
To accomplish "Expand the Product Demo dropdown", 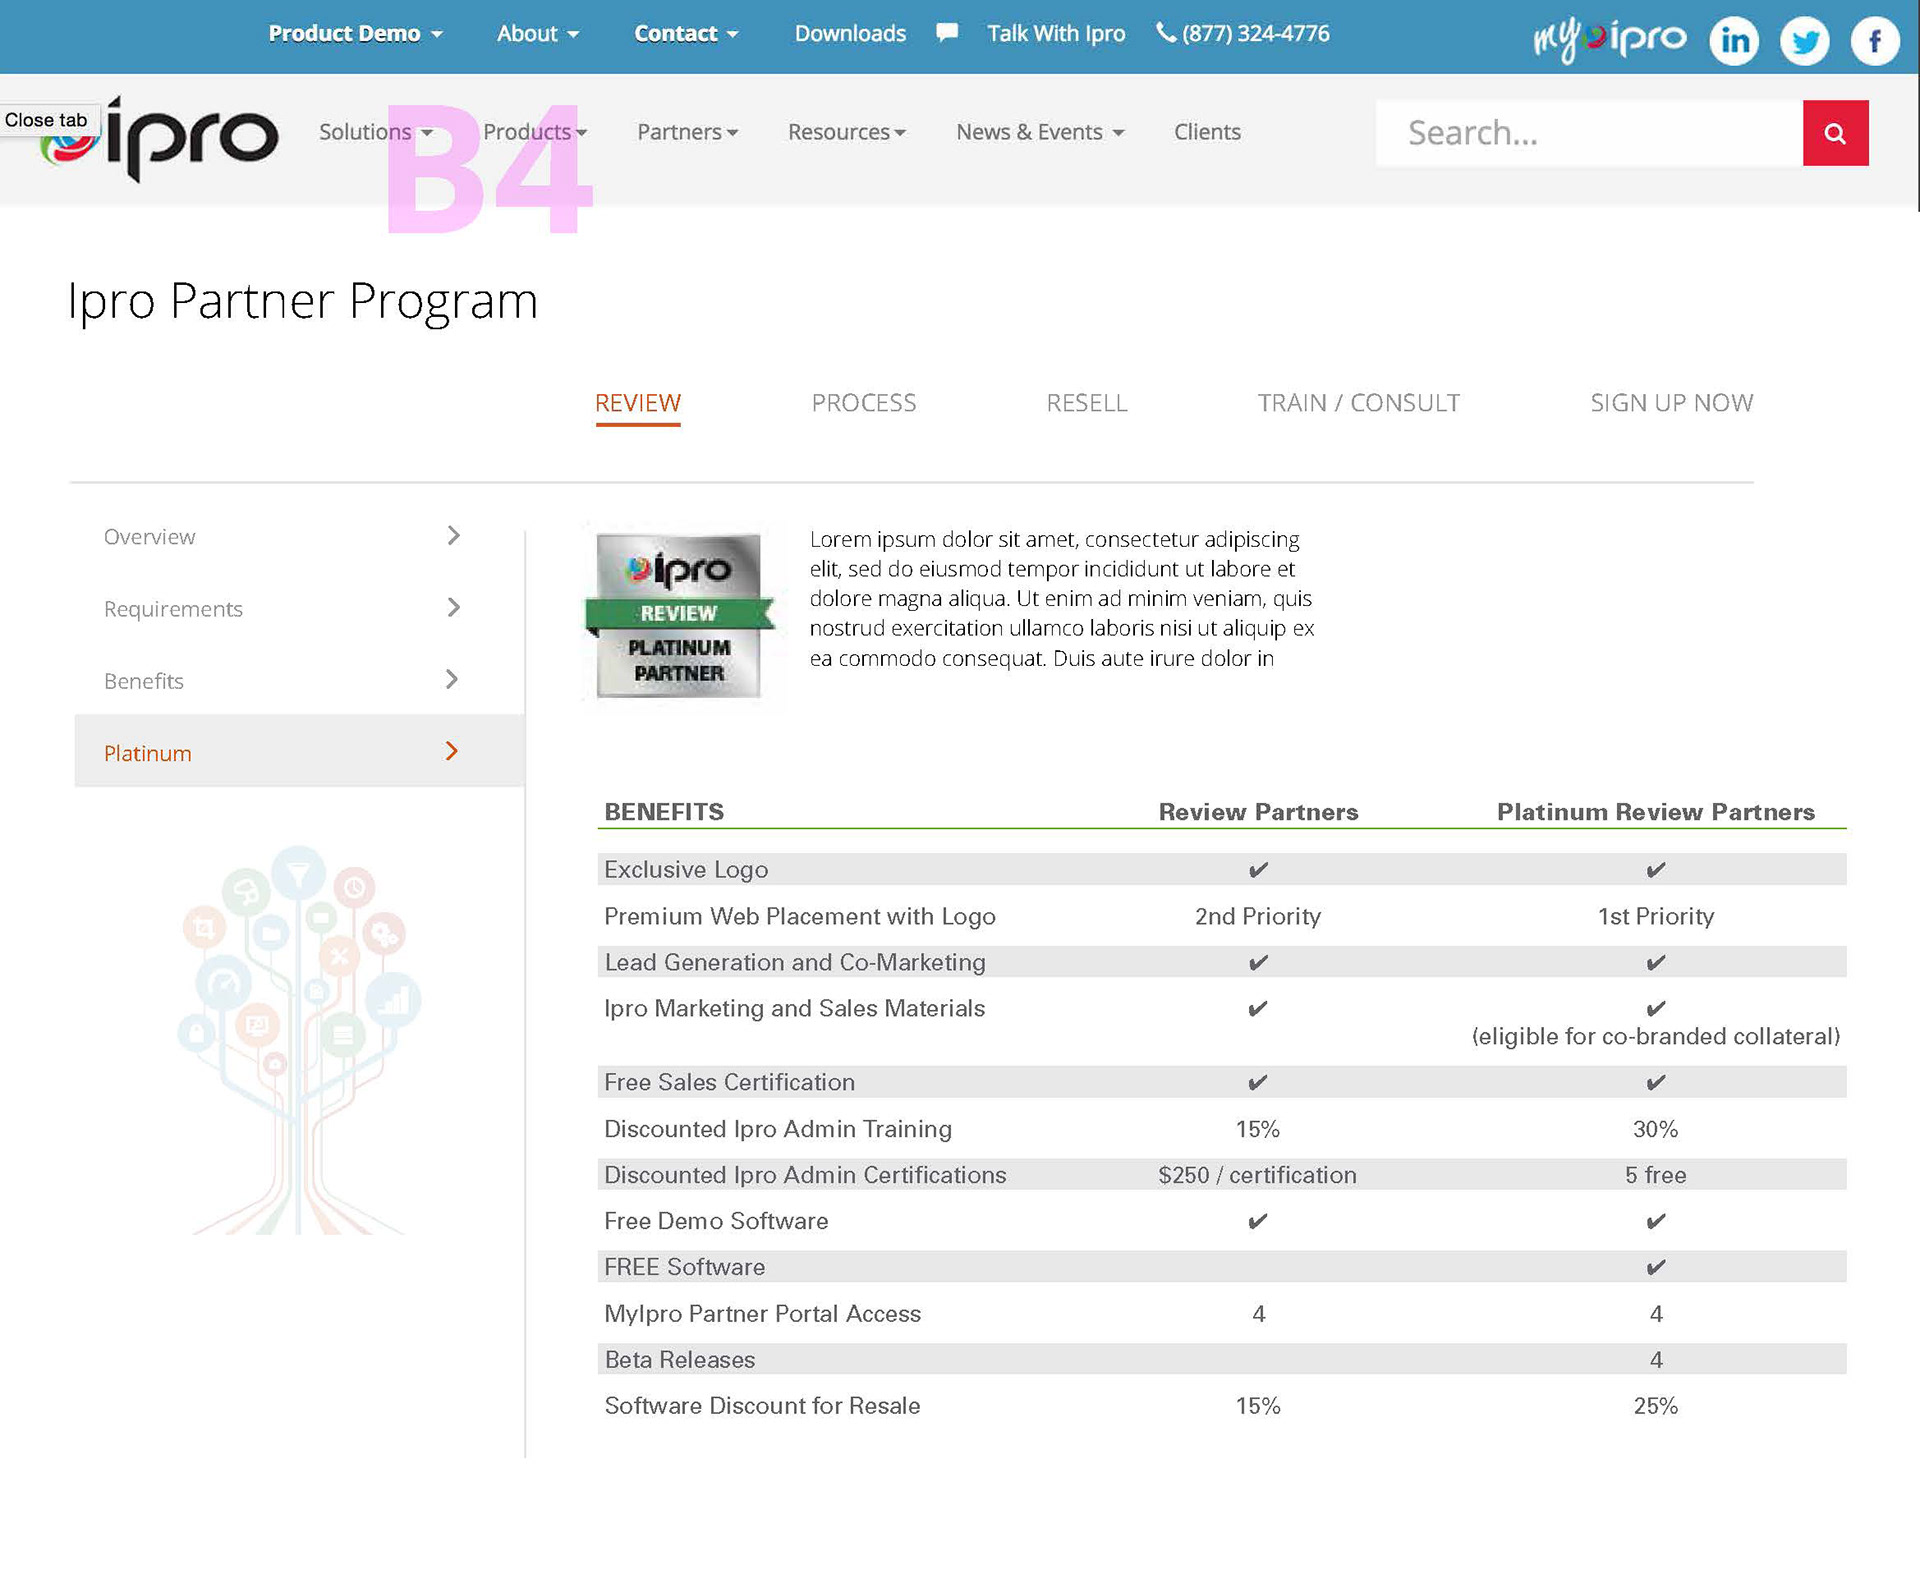I will 355,33.
